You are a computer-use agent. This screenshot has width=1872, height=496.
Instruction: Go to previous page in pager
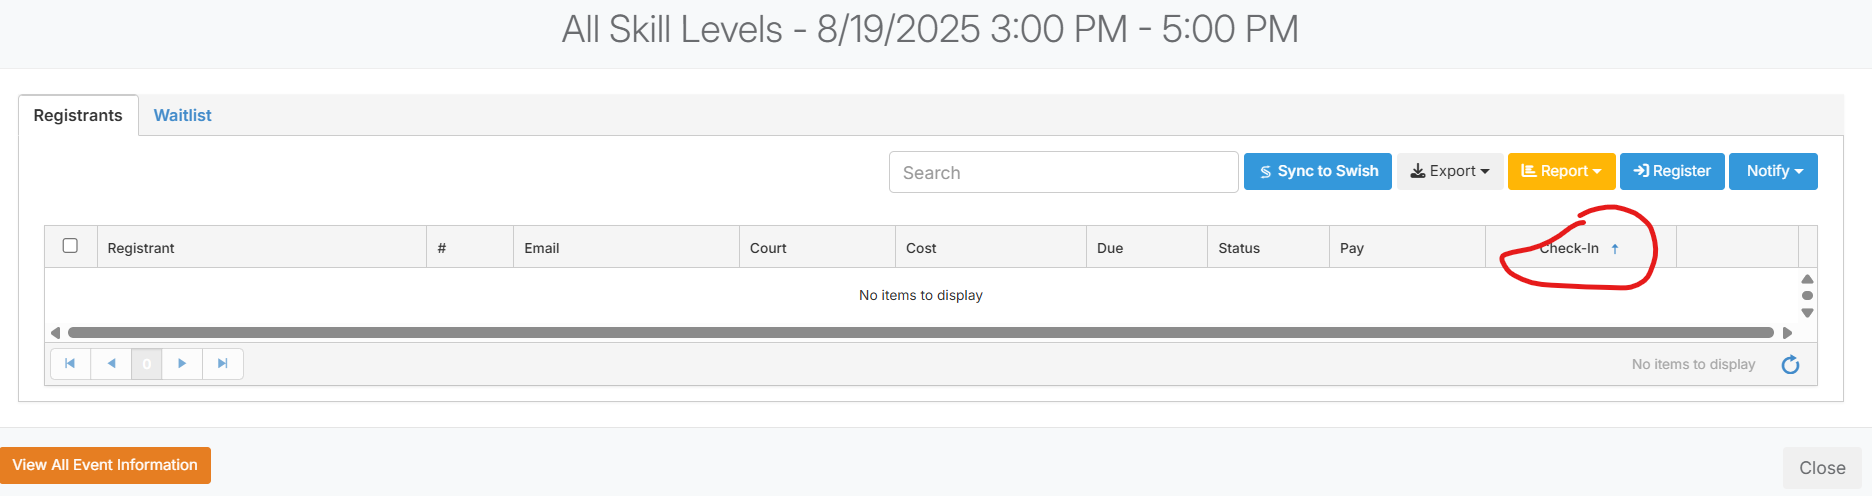(111, 363)
